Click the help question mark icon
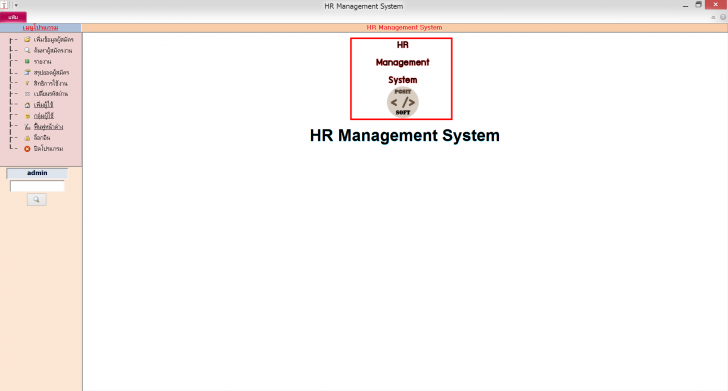 (723, 17)
